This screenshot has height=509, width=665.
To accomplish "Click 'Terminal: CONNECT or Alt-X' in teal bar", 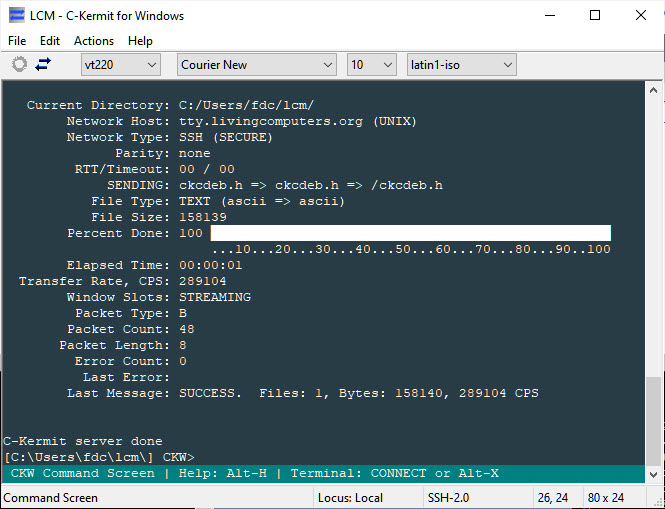I will tap(395, 473).
